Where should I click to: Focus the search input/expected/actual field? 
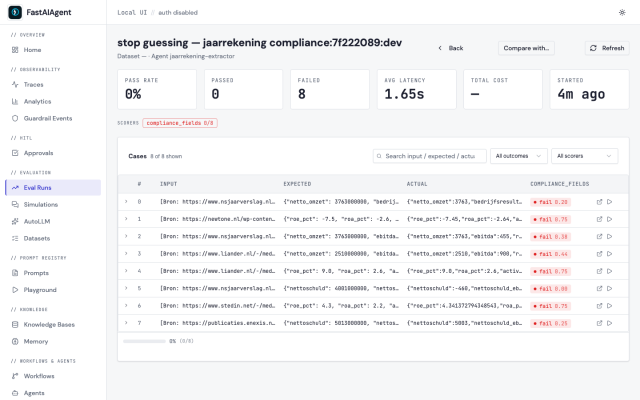pos(430,156)
